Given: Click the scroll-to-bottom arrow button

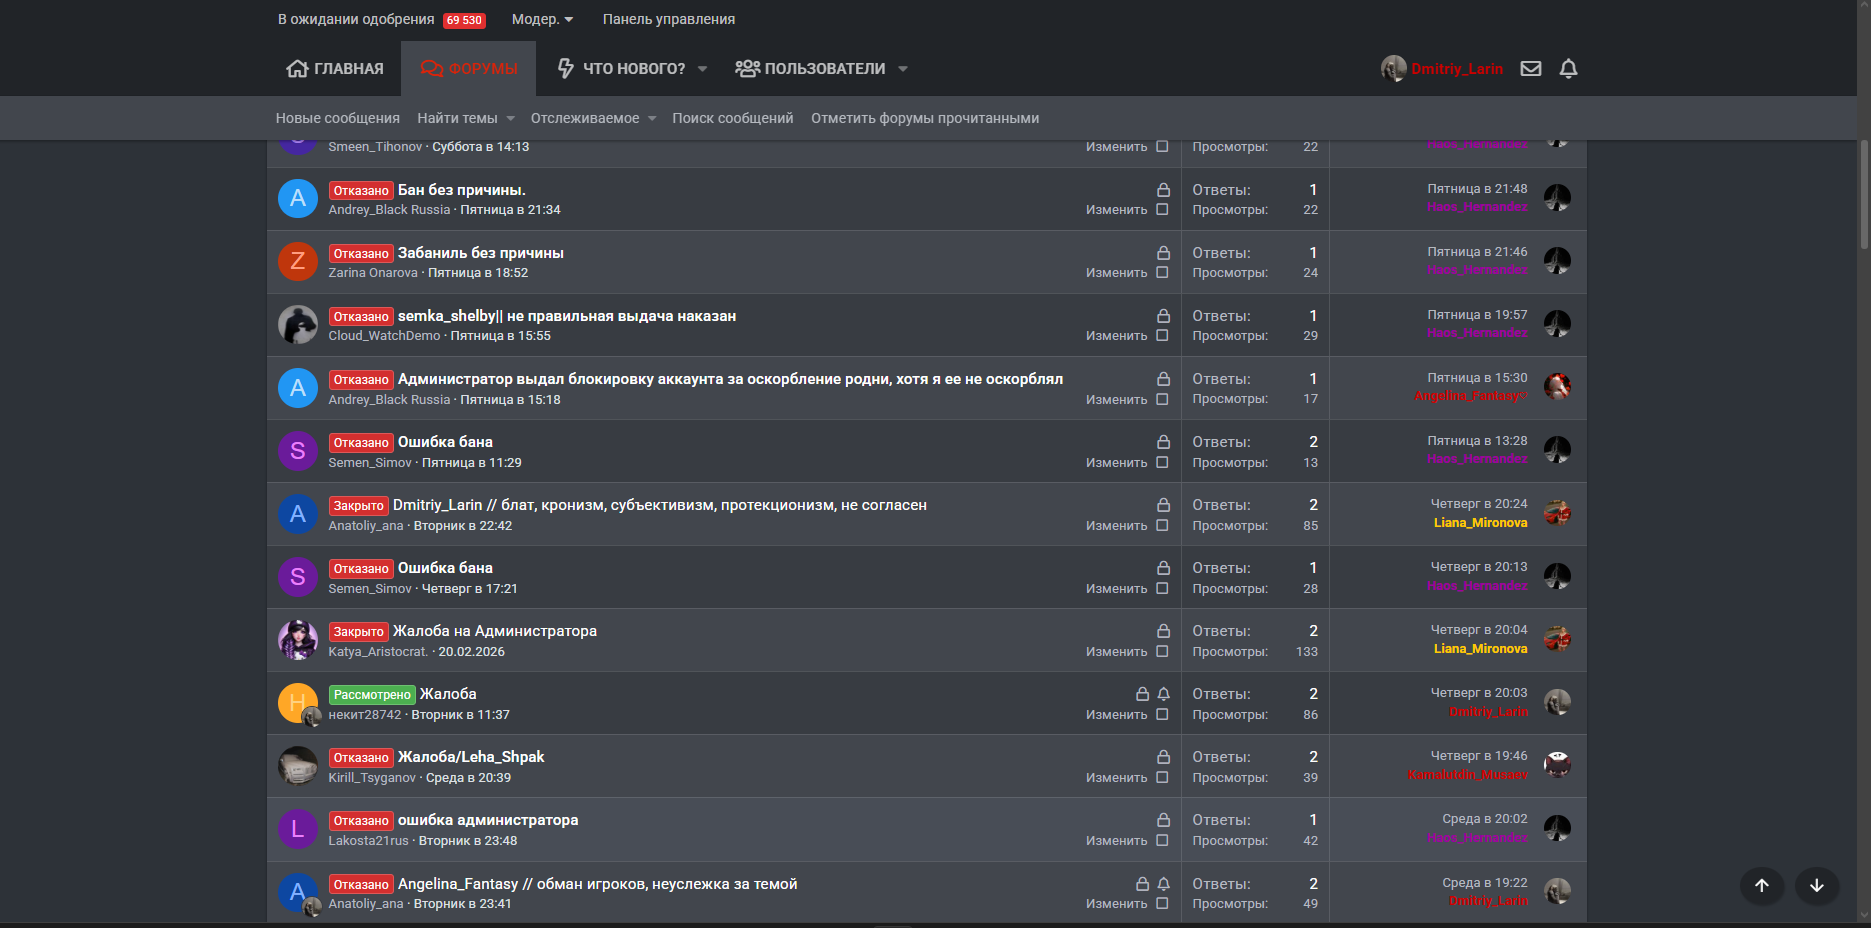Looking at the screenshot, I should point(1817,885).
